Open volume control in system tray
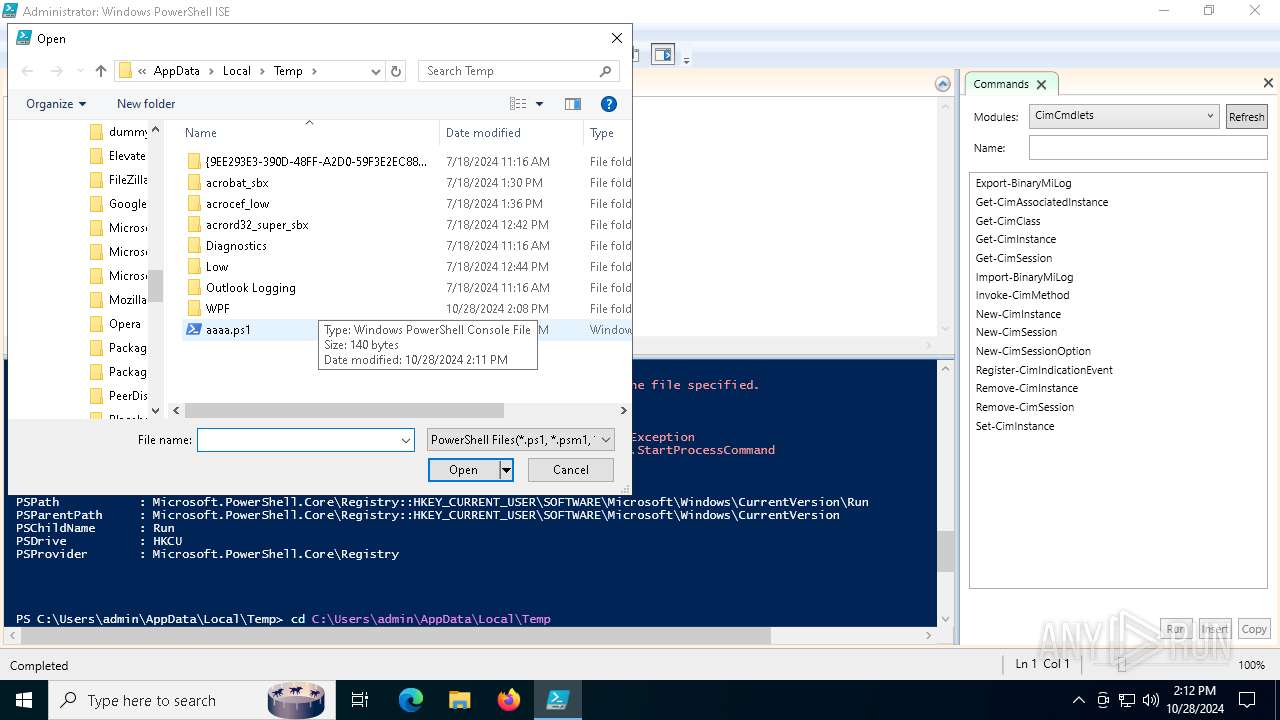The image size is (1280, 720). tap(1150, 701)
